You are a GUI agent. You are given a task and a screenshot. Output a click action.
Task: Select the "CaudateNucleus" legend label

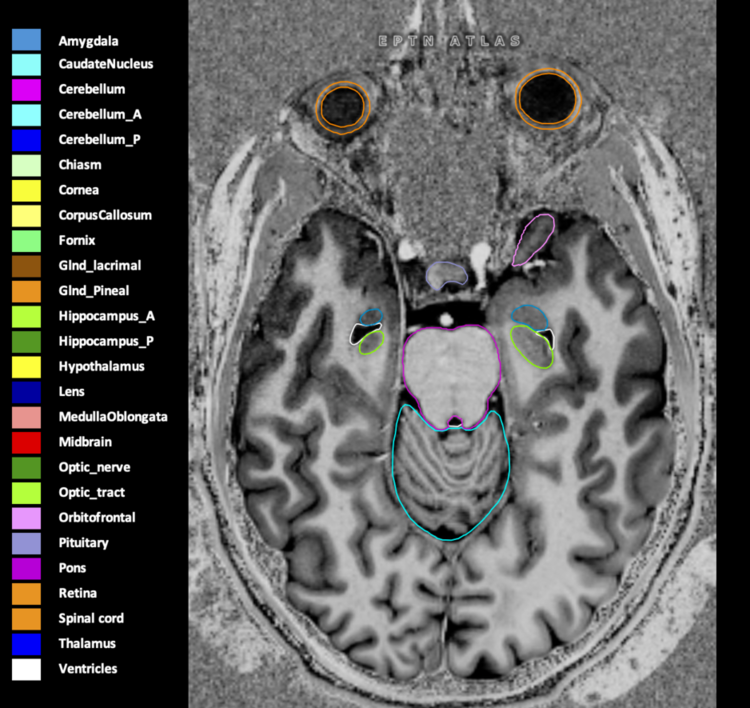click(106, 64)
